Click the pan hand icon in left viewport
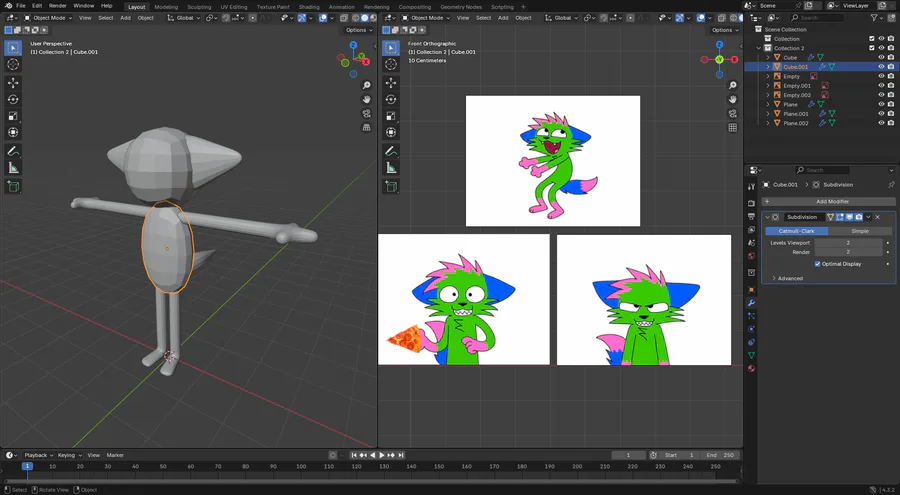The image size is (900, 495). click(x=366, y=99)
